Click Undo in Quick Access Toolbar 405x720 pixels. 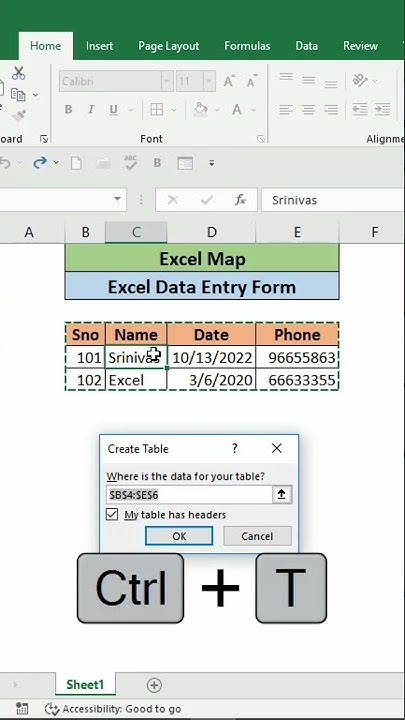(5, 163)
